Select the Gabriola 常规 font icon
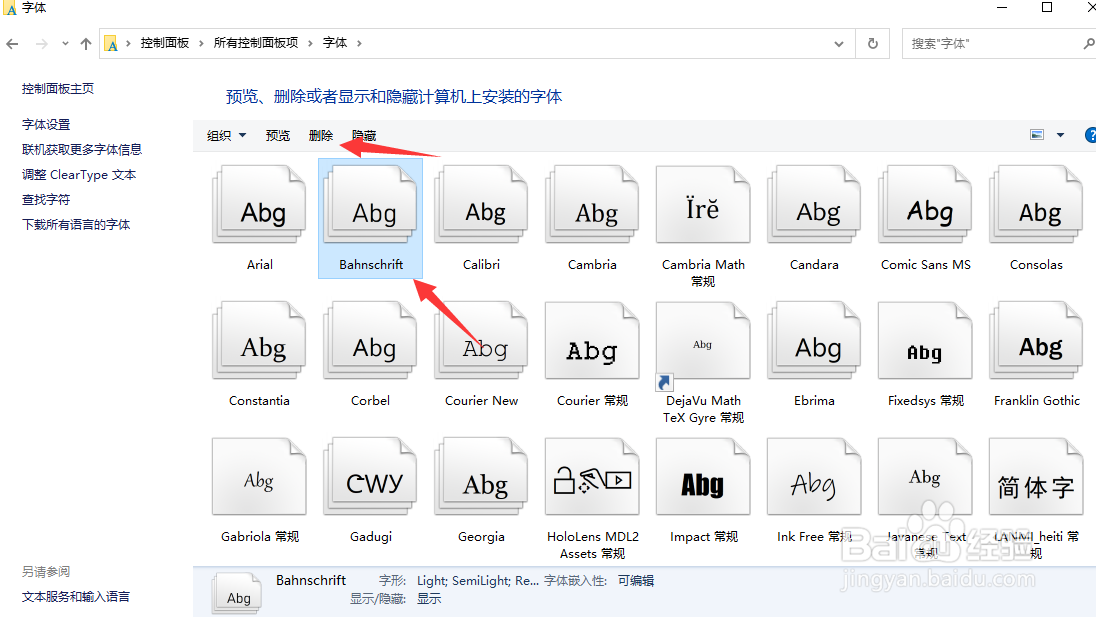This screenshot has width=1096, height=617. coord(259,477)
